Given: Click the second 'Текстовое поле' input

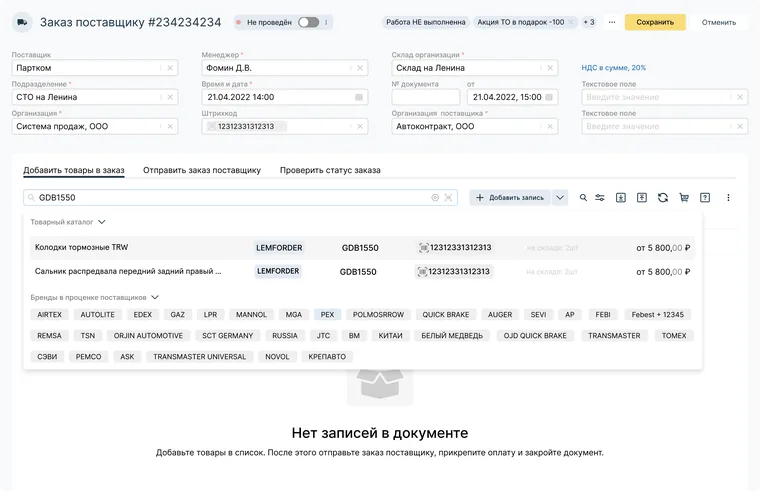Looking at the screenshot, I should [x=665, y=127].
